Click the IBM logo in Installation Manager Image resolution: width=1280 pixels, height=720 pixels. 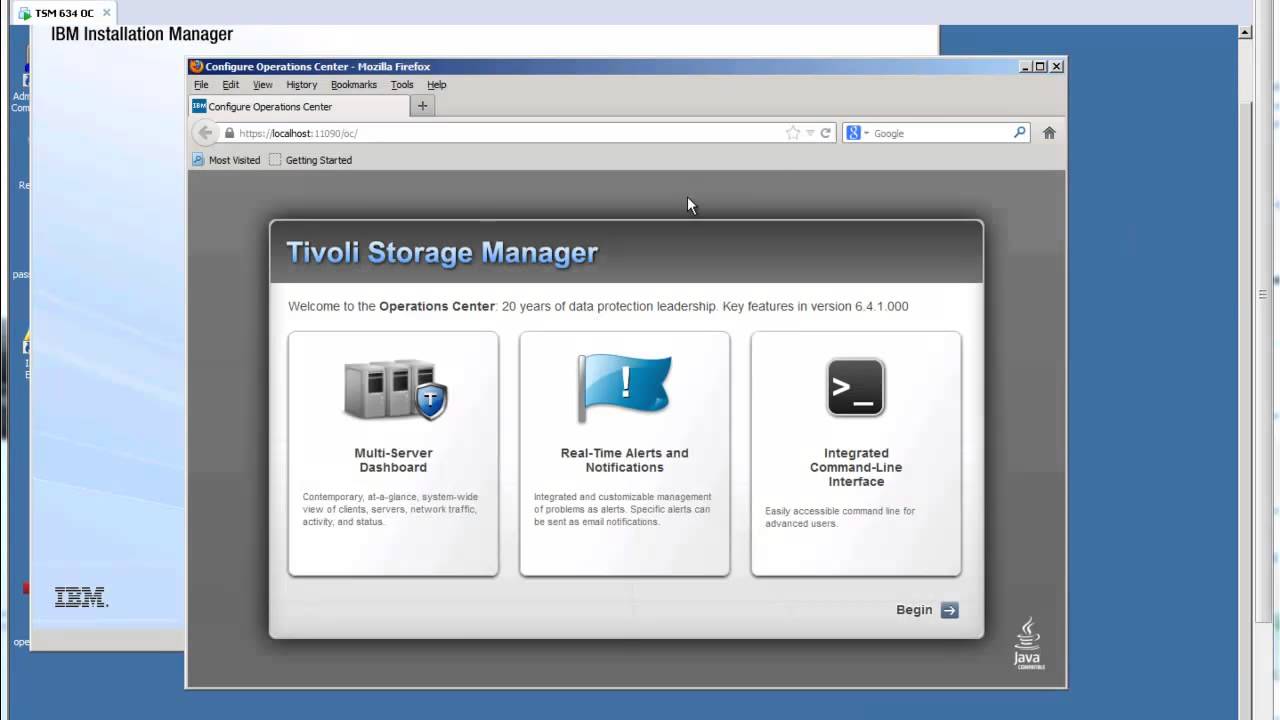click(81, 597)
